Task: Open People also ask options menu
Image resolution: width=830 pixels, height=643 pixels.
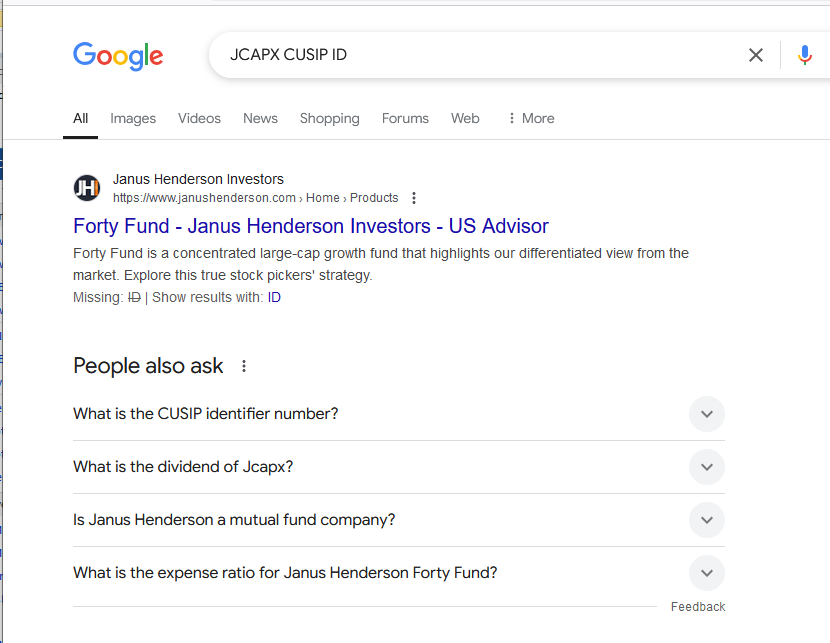Action: point(243,366)
